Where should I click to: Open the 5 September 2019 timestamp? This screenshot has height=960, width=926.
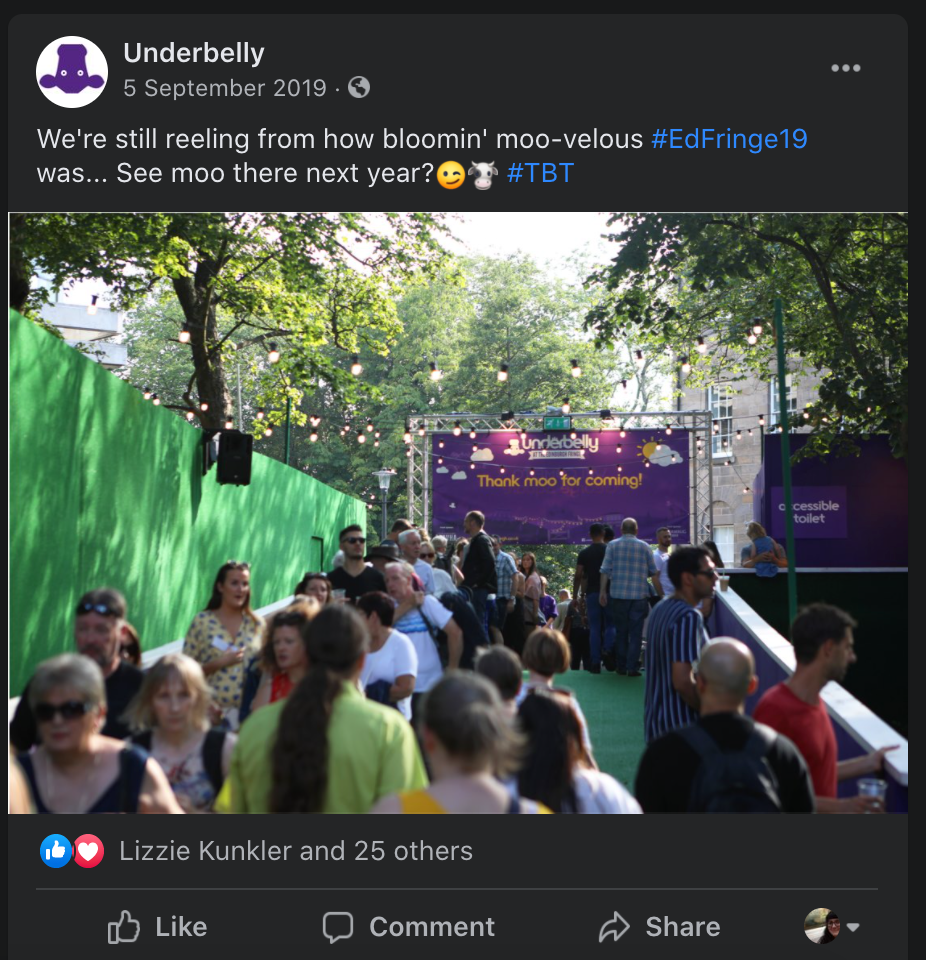225,88
